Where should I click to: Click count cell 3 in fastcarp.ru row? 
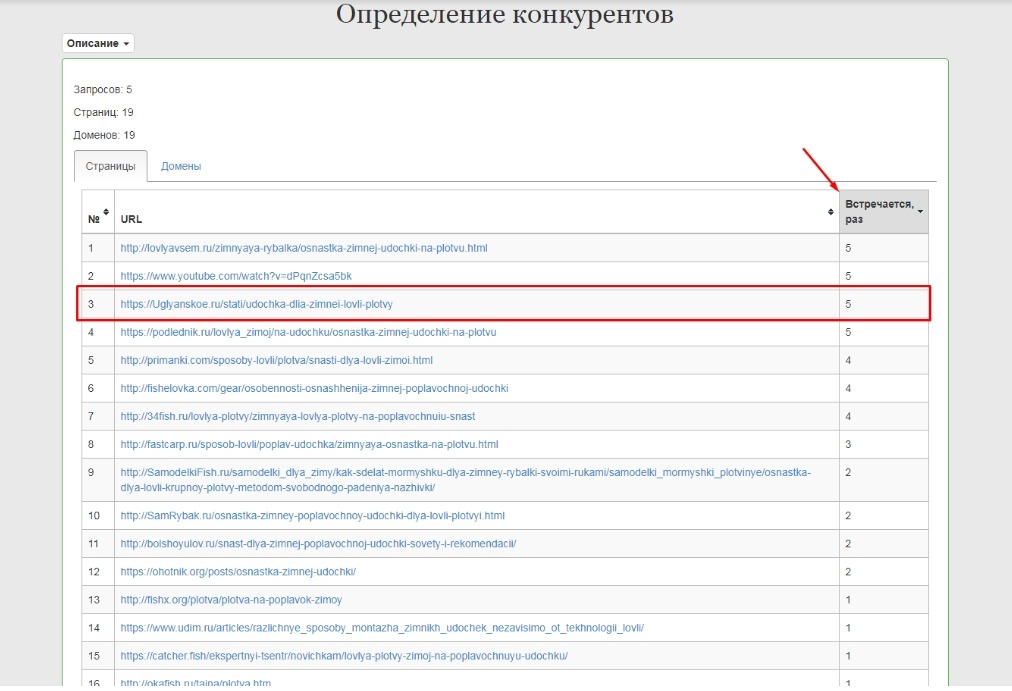[x=884, y=445]
